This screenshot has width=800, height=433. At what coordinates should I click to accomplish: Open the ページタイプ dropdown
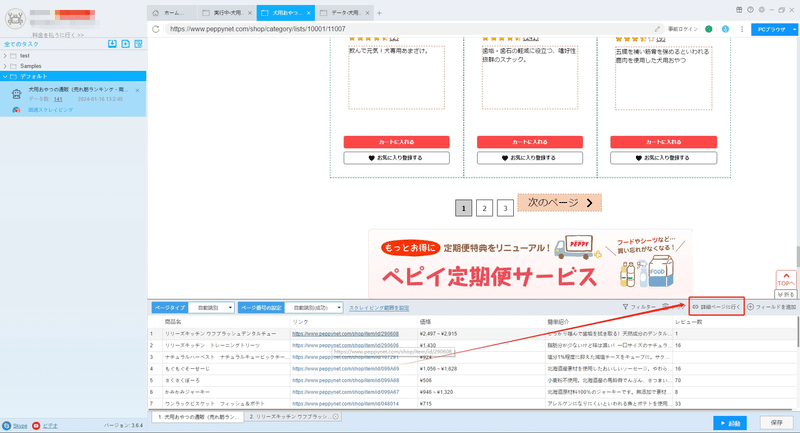tap(211, 308)
